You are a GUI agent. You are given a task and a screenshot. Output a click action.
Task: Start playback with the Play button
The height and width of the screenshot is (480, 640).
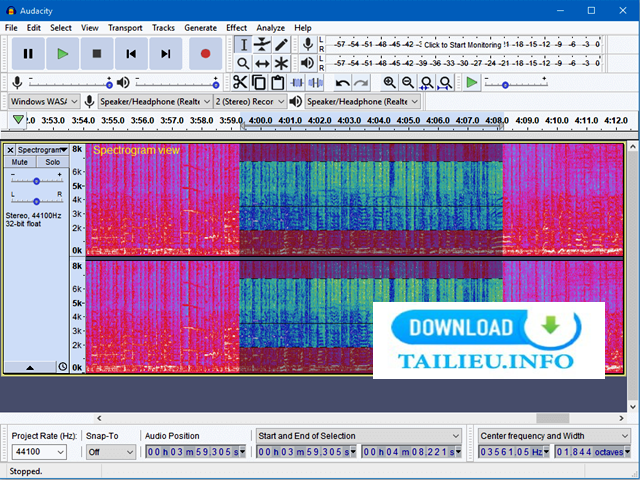[x=62, y=54]
